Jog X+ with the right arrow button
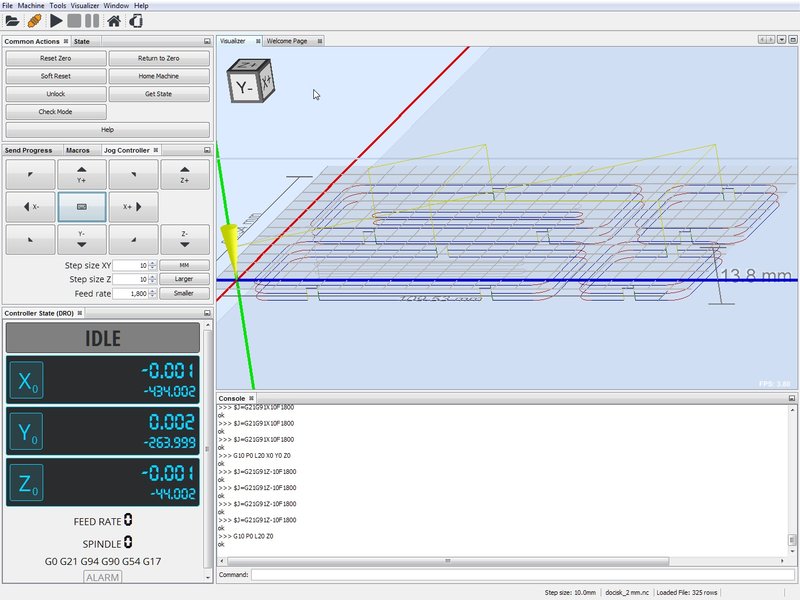The width and height of the screenshot is (800, 600). (133, 207)
